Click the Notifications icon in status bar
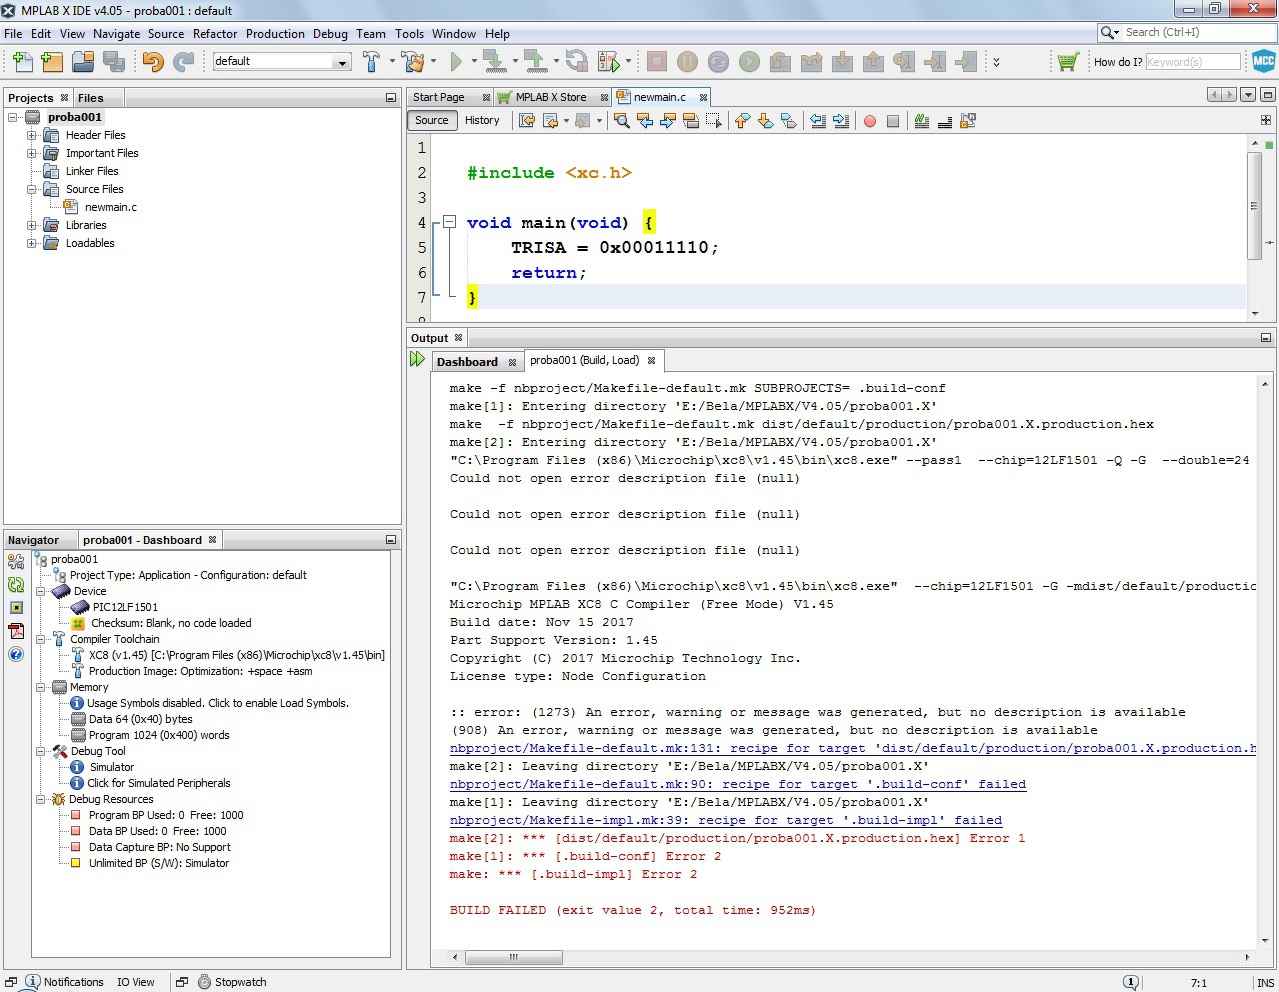This screenshot has width=1279, height=992. coord(33,982)
